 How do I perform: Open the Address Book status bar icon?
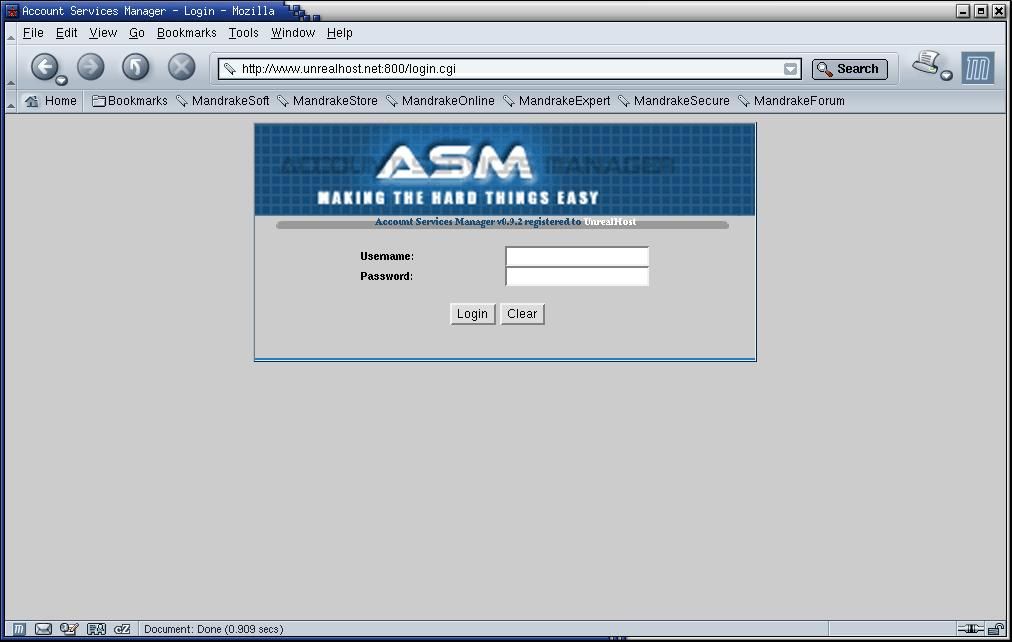[x=96, y=628]
